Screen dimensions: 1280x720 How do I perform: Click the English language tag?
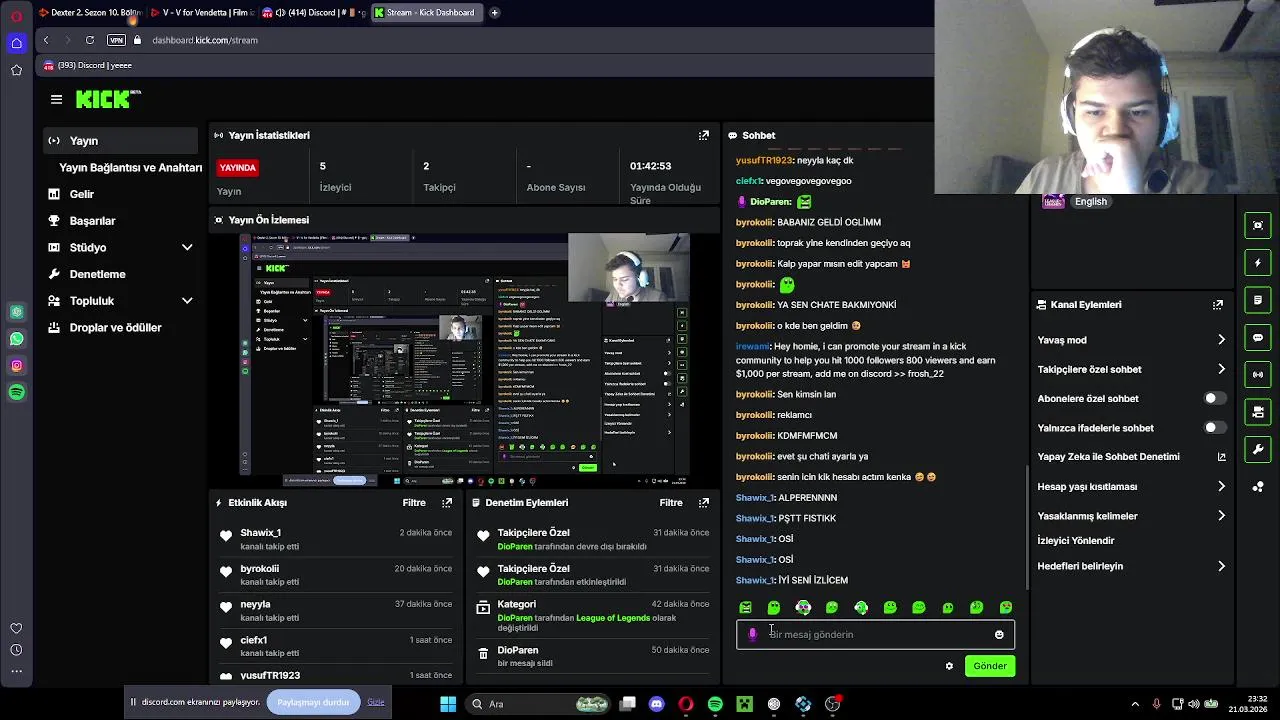click(1091, 202)
